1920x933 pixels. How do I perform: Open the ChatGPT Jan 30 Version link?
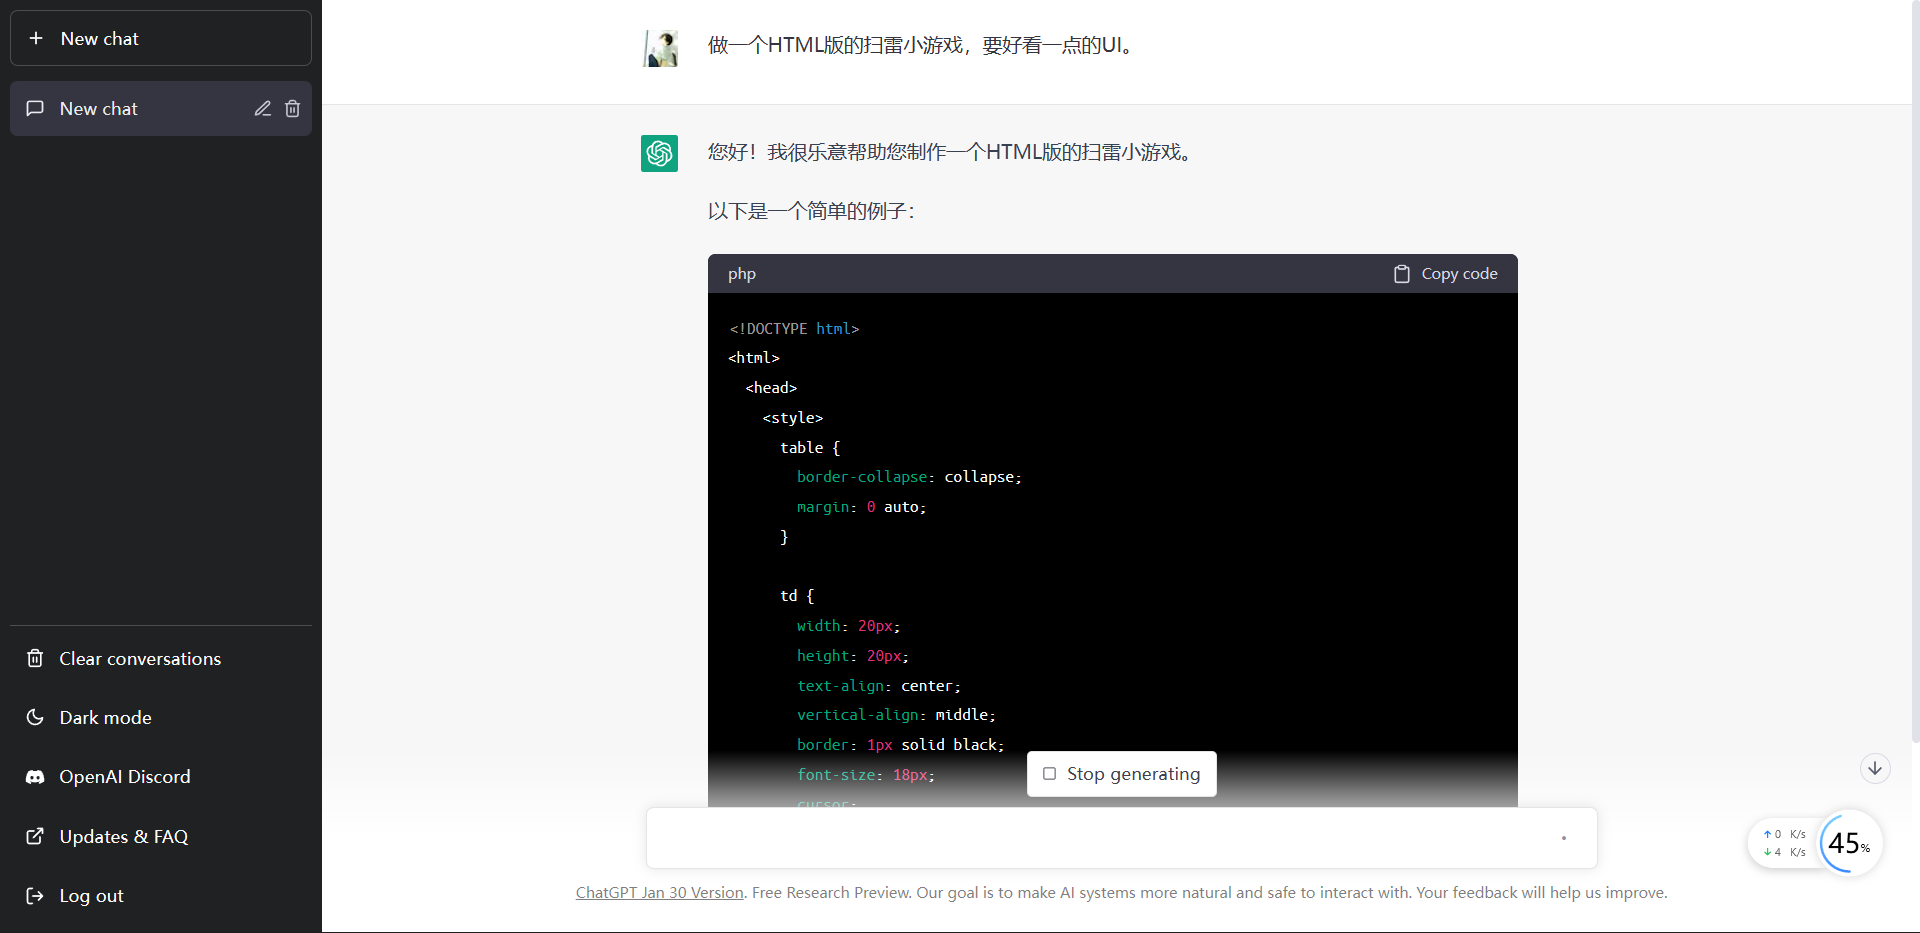(x=659, y=892)
